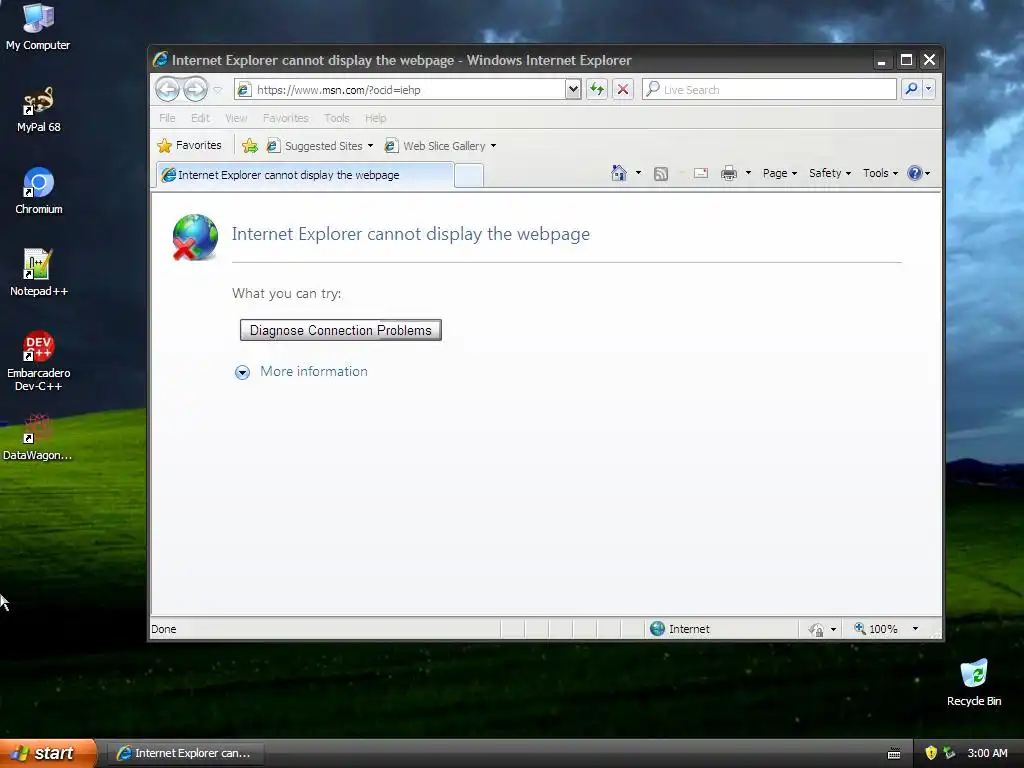Click the security shield tray icon
The image size is (1024, 768).
point(931,753)
